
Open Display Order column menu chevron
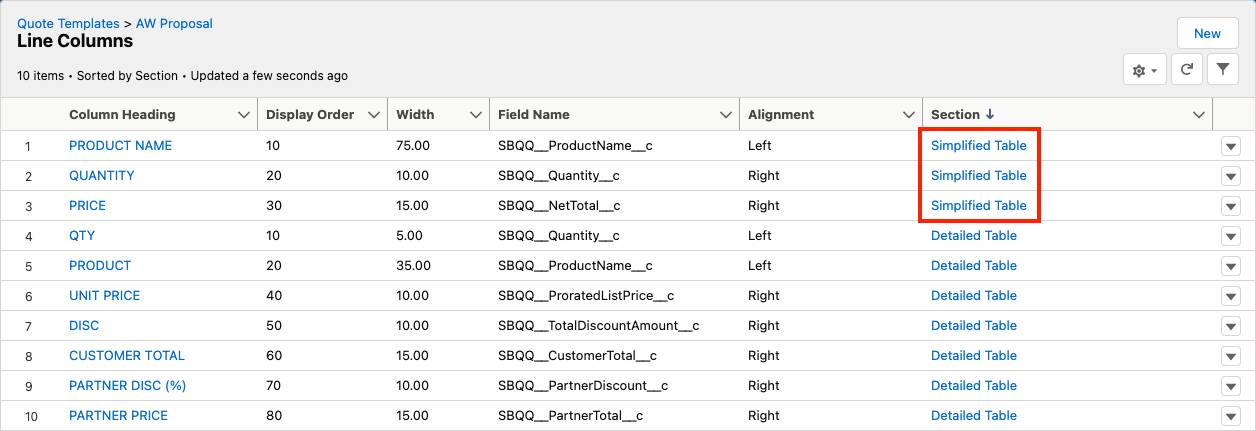point(374,115)
